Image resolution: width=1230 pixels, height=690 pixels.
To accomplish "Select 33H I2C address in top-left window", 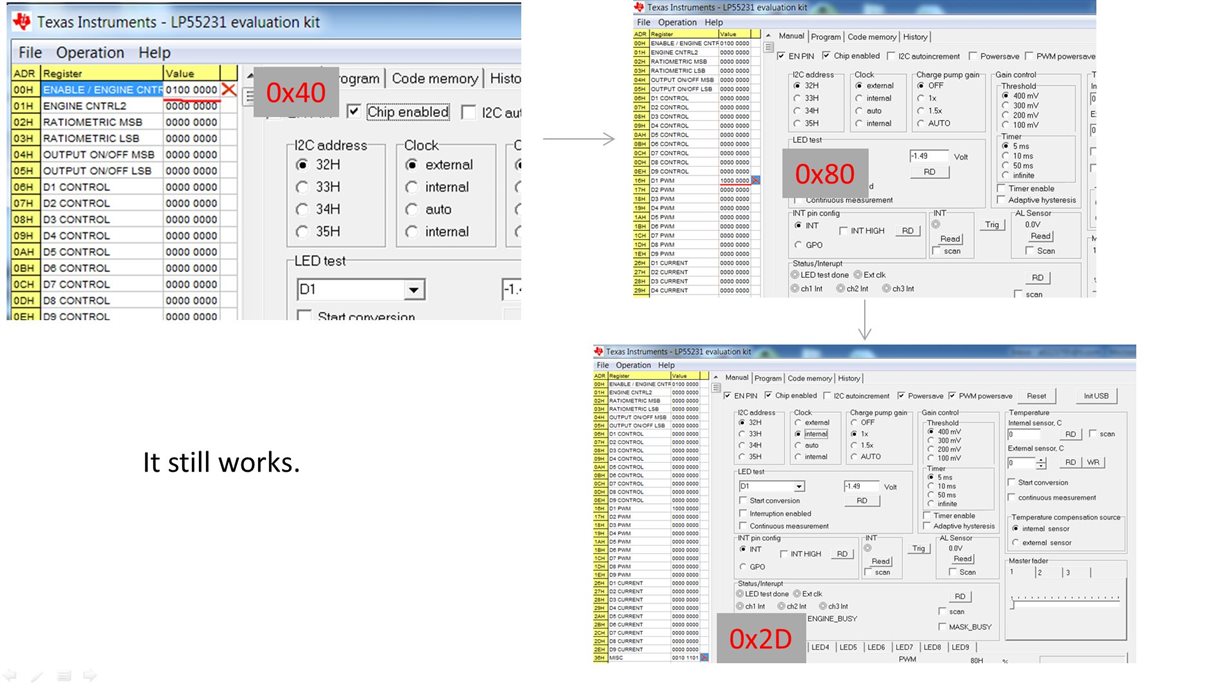I will point(302,187).
